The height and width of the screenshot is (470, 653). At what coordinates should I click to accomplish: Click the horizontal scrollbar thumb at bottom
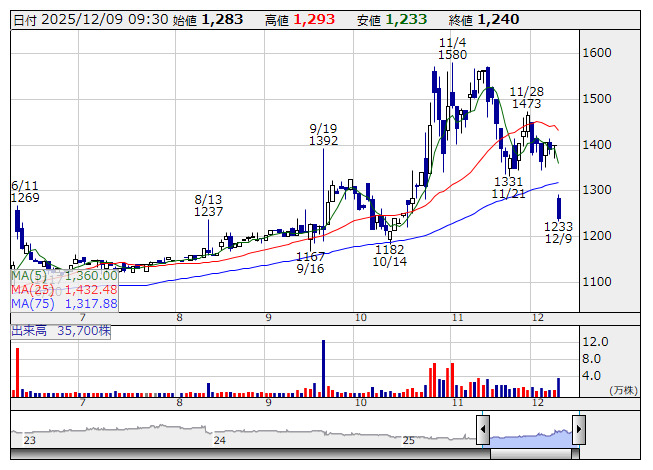531,454
